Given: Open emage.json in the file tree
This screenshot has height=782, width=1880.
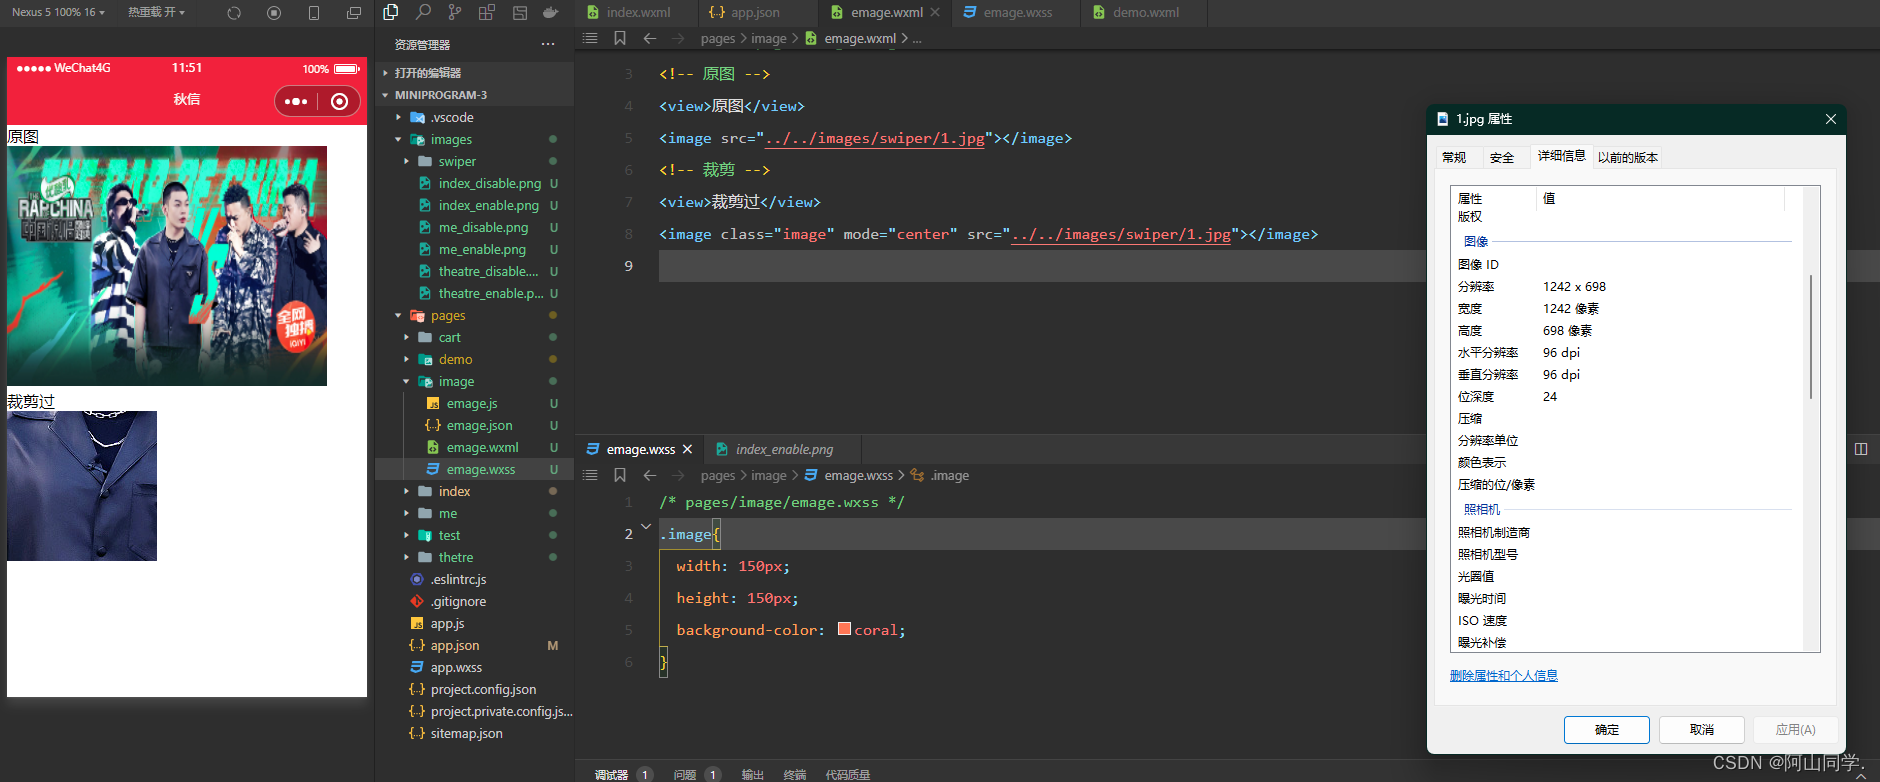Looking at the screenshot, I should tap(474, 425).
